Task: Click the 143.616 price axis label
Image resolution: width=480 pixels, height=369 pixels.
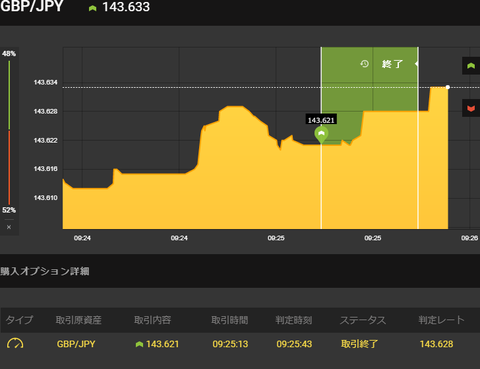Action: 46,169
